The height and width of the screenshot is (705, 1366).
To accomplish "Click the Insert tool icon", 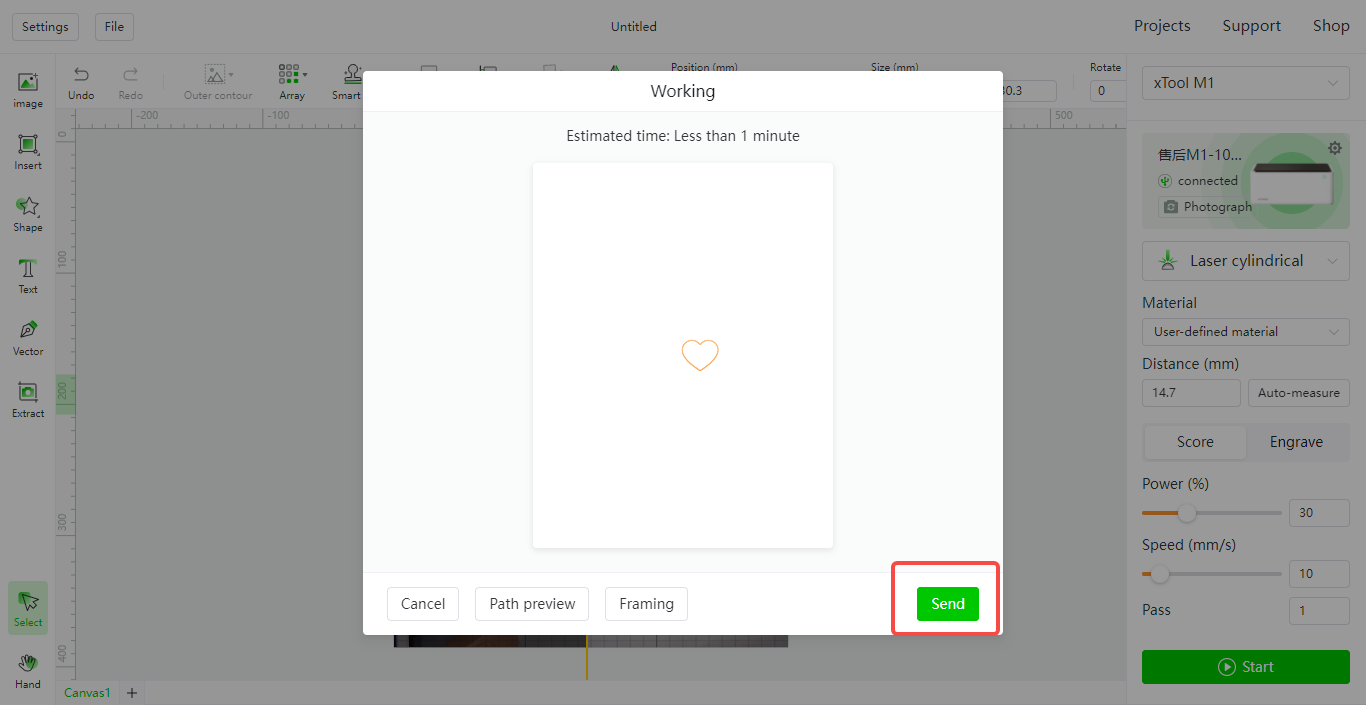I will pos(28,151).
